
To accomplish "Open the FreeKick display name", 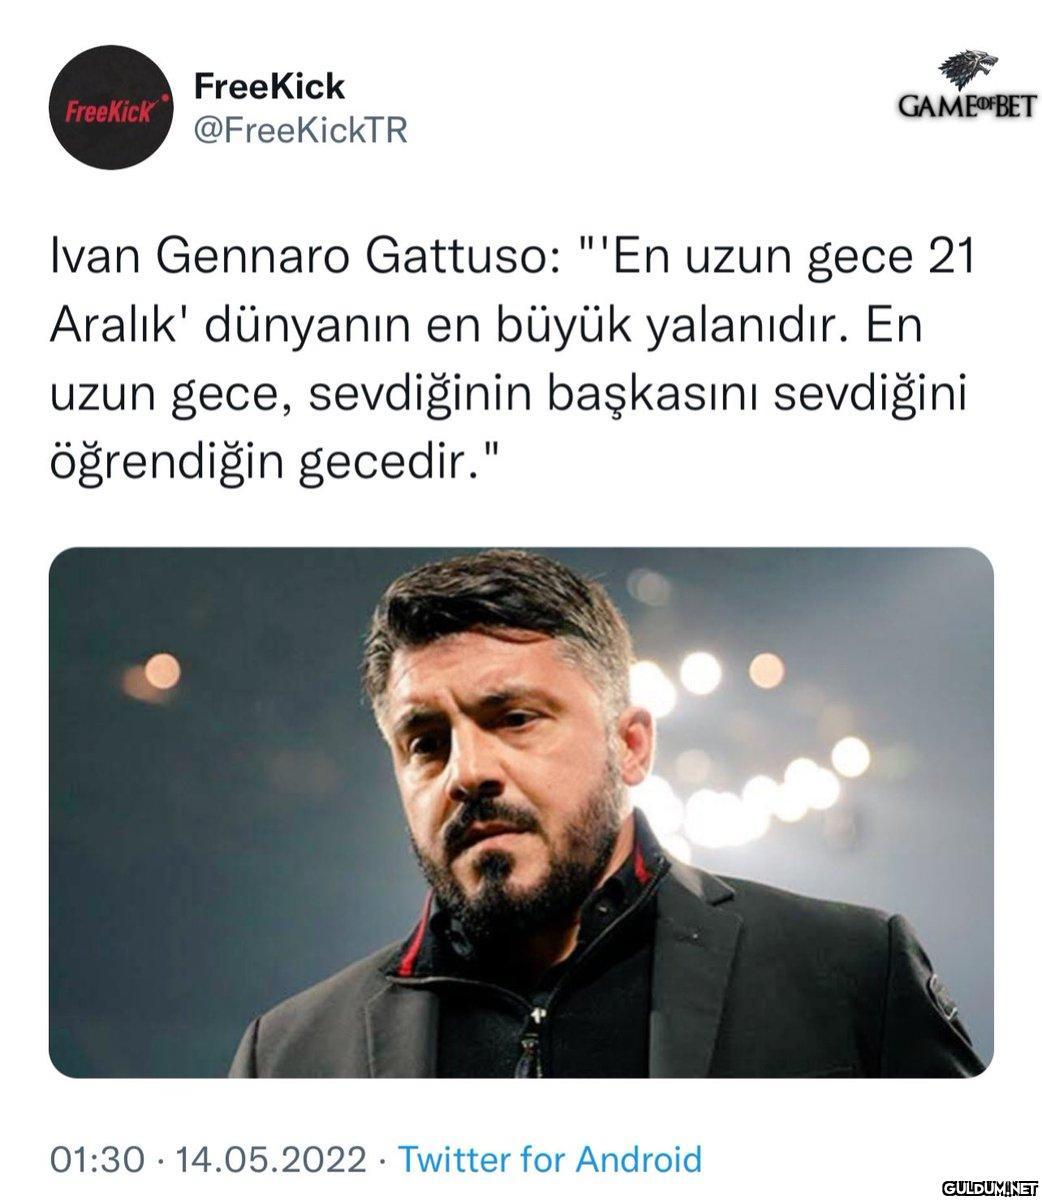I will pyautogui.click(x=269, y=86).
